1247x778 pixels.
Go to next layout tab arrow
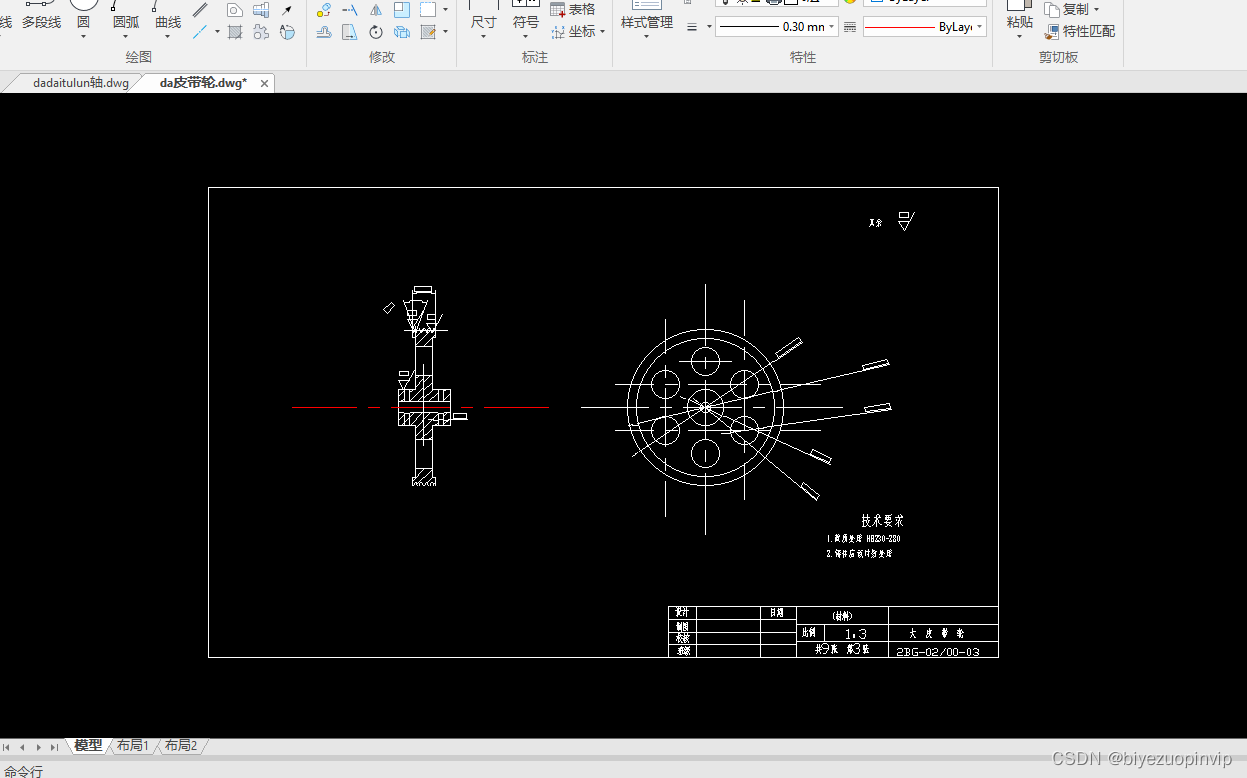coord(39,747)
